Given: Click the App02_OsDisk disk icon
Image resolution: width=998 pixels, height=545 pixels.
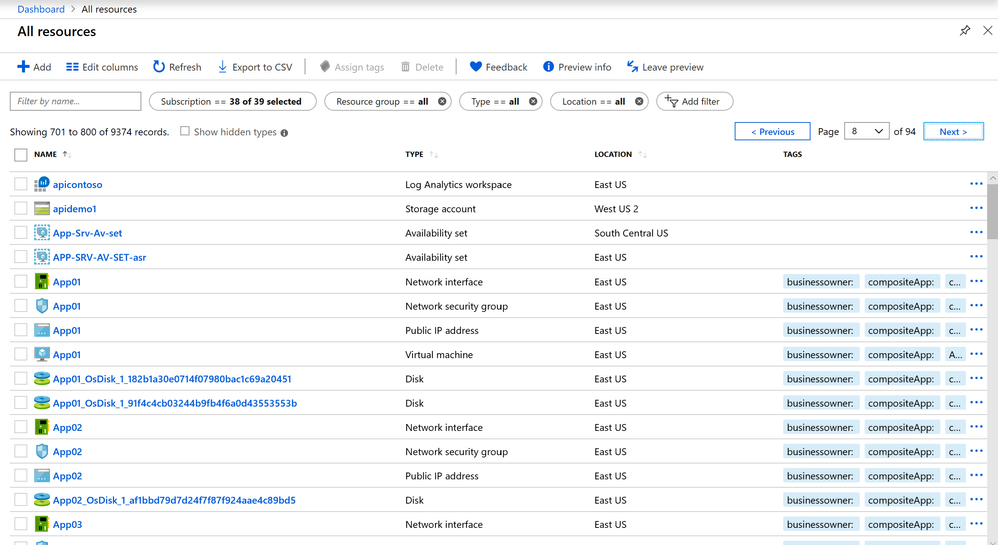Looking at the screenshot, I should [x=41, y=500].
